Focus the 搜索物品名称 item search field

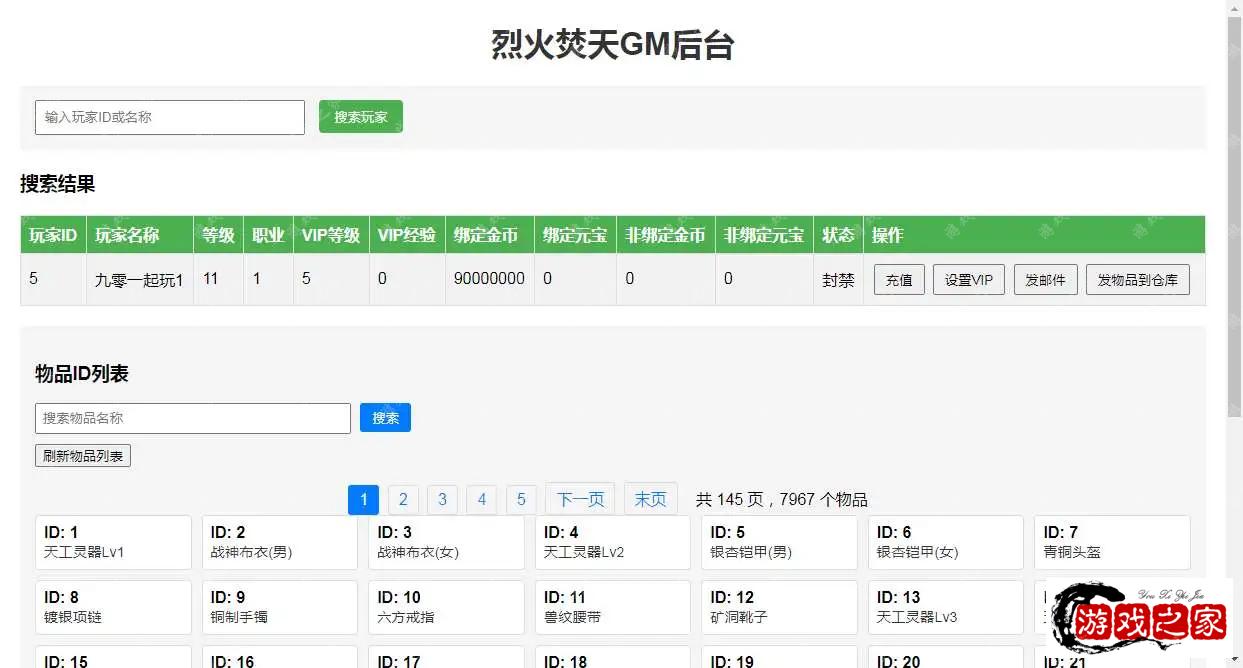pos(192,418)
